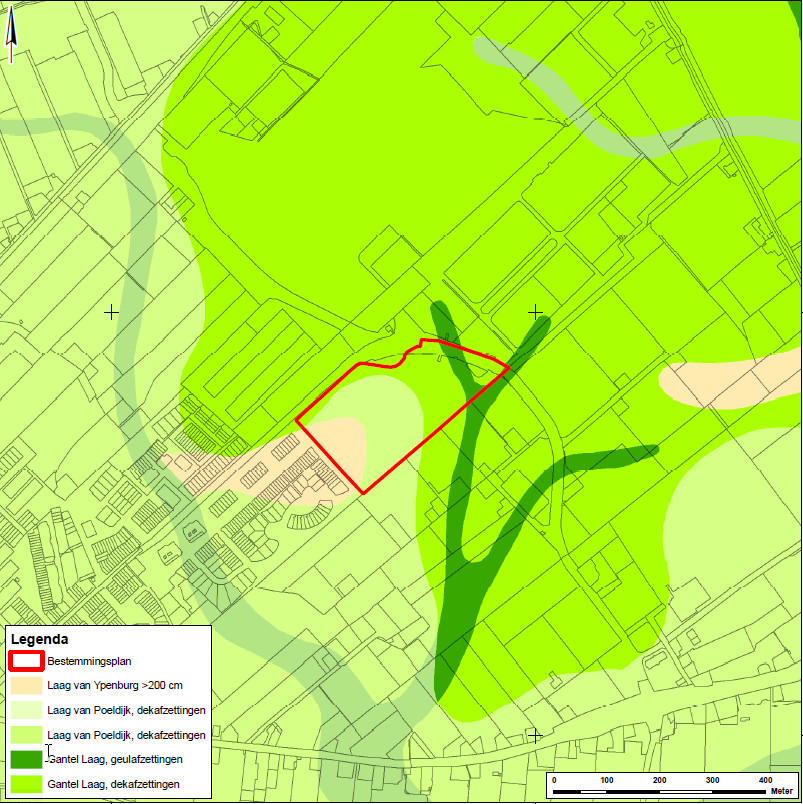Click the peach Laag van Ypenburg swatch
This screenshot has width=803, height=804.
26,686
